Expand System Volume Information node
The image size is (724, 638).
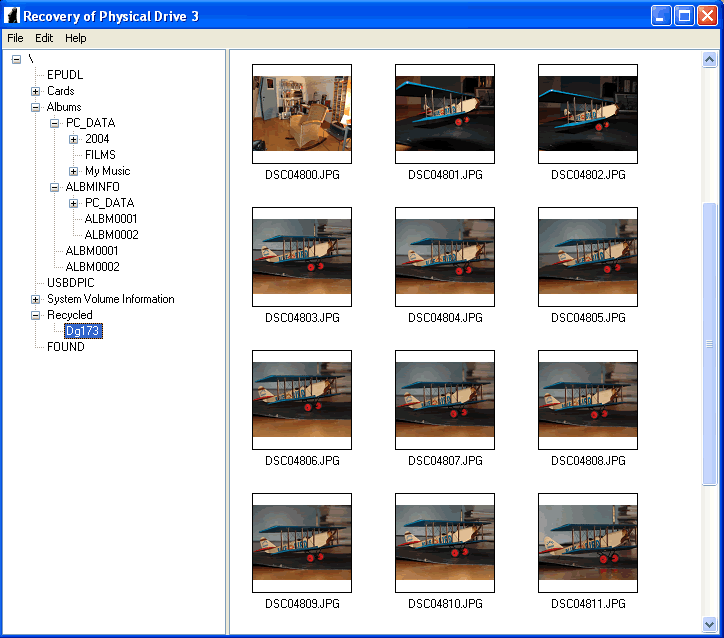[x=36, y=300]
